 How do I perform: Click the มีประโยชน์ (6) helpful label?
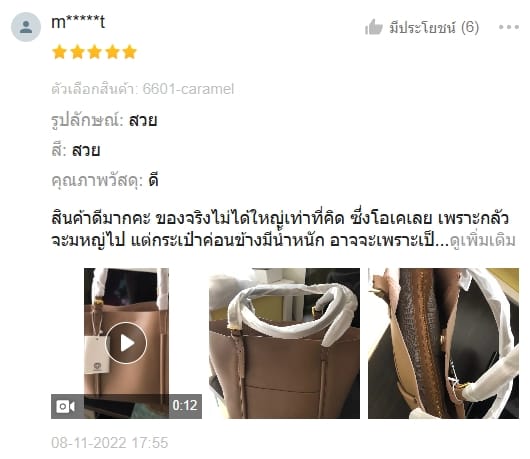point(434,27)
